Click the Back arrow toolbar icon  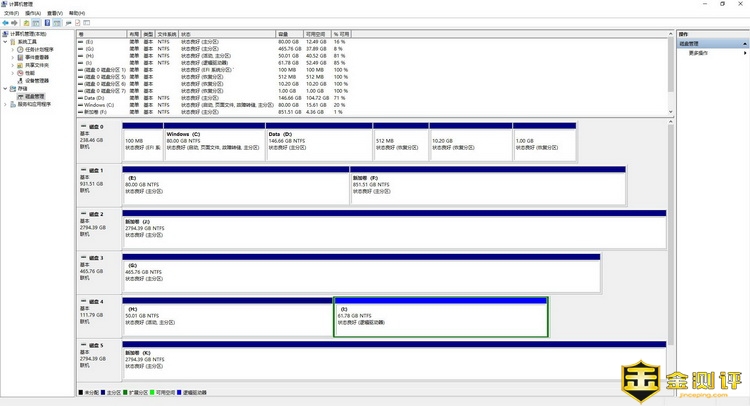pos(7,21)
